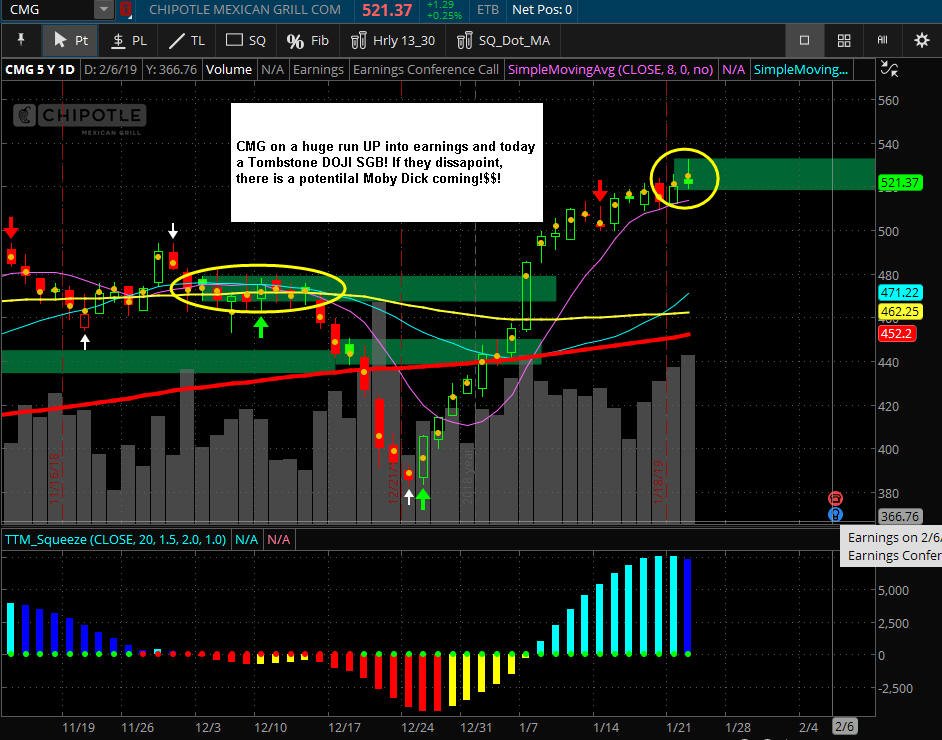The width and height of the screenshot is (942, 740).
Task: Select the Pt pointer tool
Action: [70, 40]
